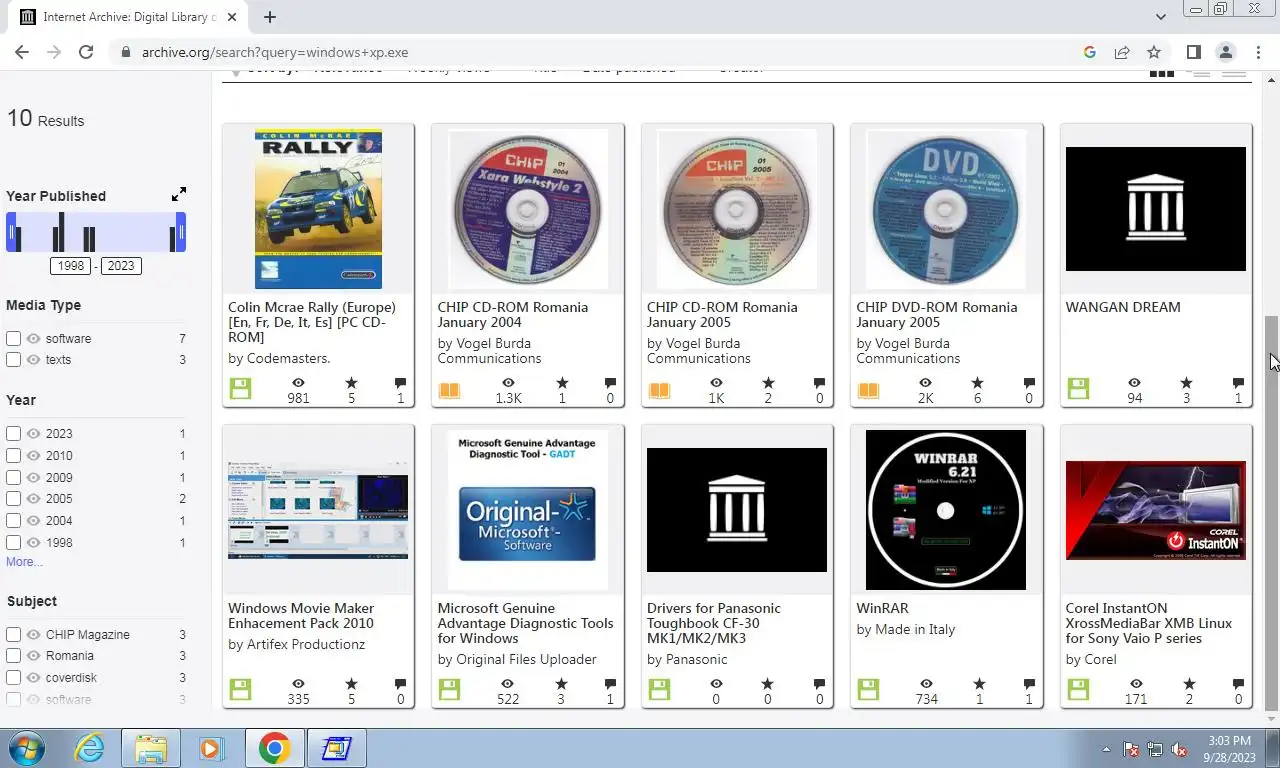Open Windows Movie Maker Enhacement Pack 2010 link
The image size is (1280, 768).
301,616
